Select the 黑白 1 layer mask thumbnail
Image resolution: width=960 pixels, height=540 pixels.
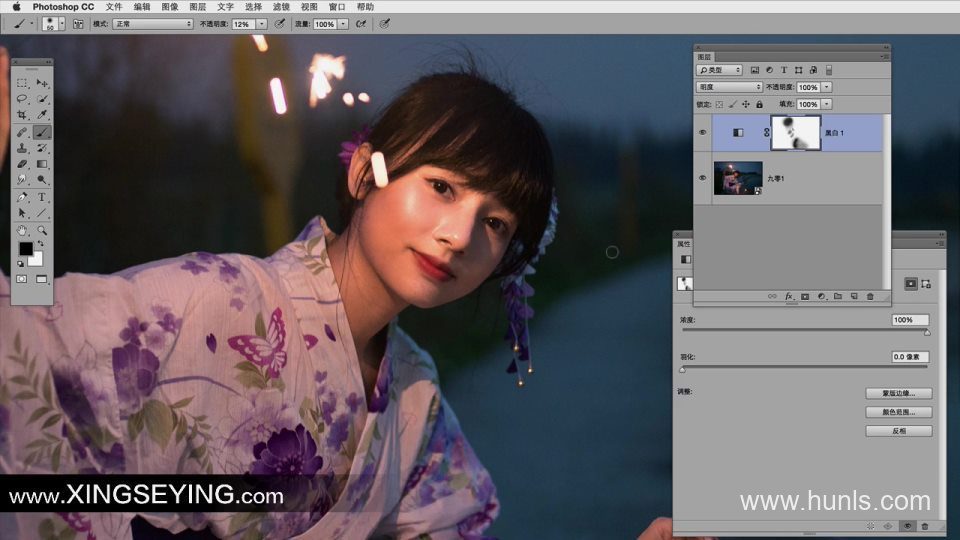pos(796,133)
